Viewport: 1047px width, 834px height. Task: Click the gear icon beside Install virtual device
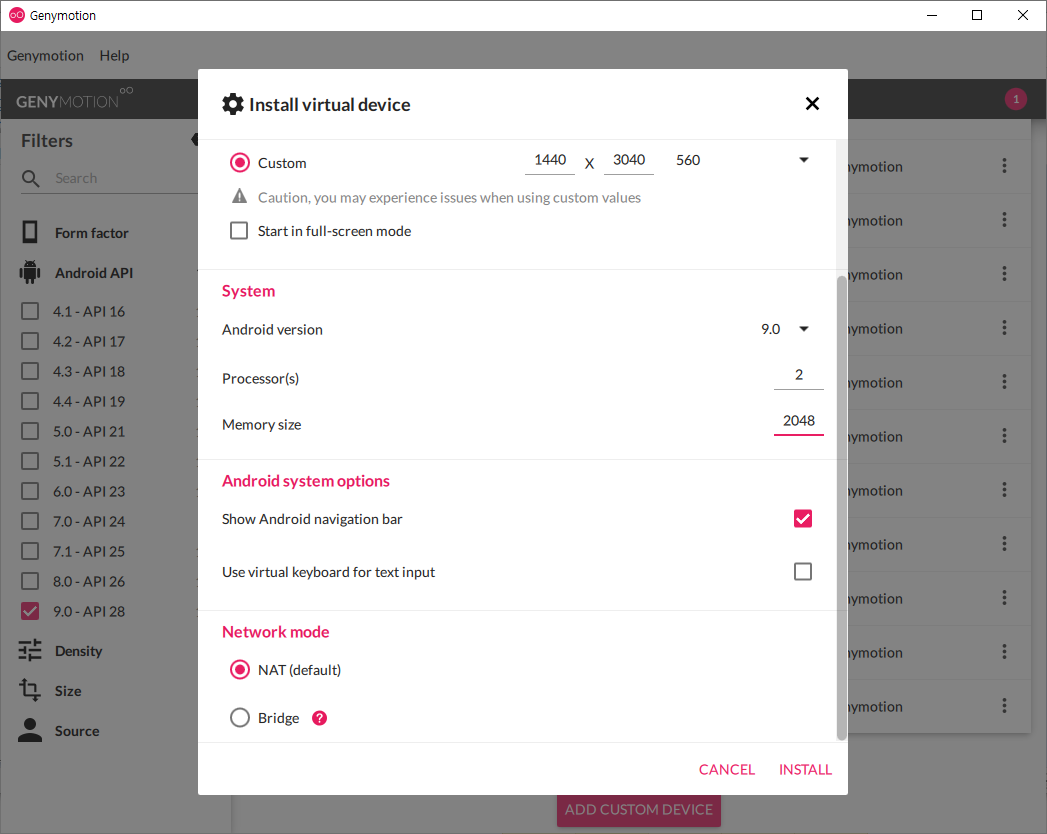(x=232, y=104)
